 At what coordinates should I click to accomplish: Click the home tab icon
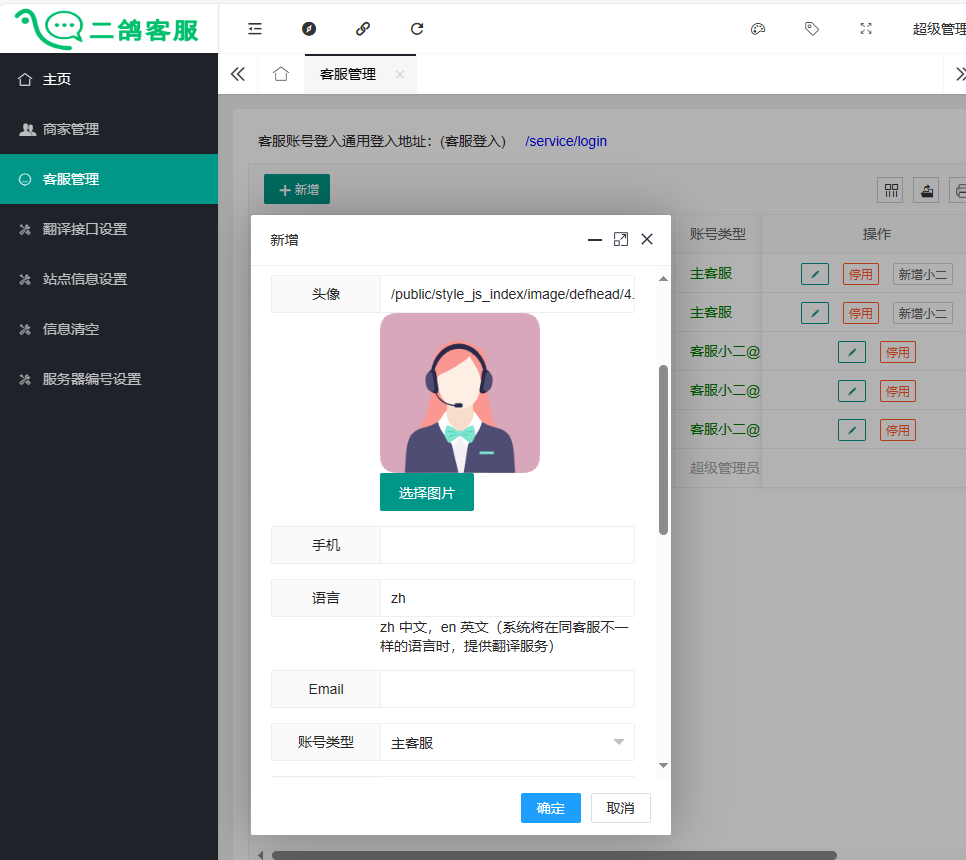tap(281, 74)
